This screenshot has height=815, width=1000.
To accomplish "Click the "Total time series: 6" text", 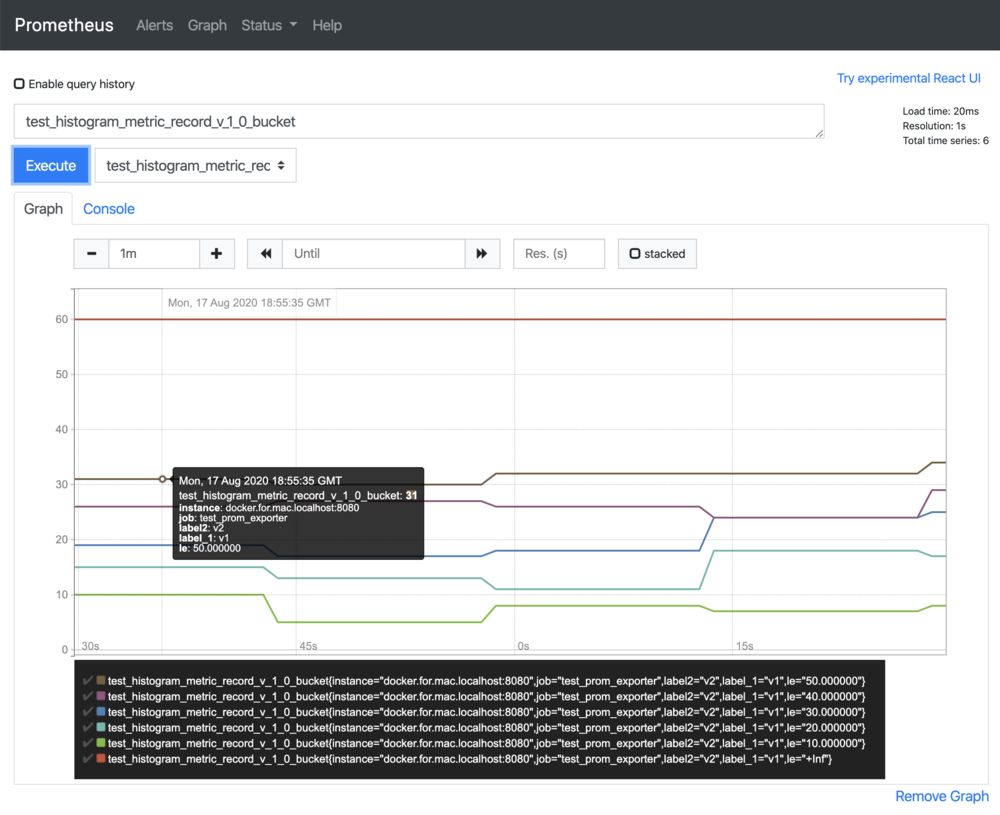I will coord(946,141).
